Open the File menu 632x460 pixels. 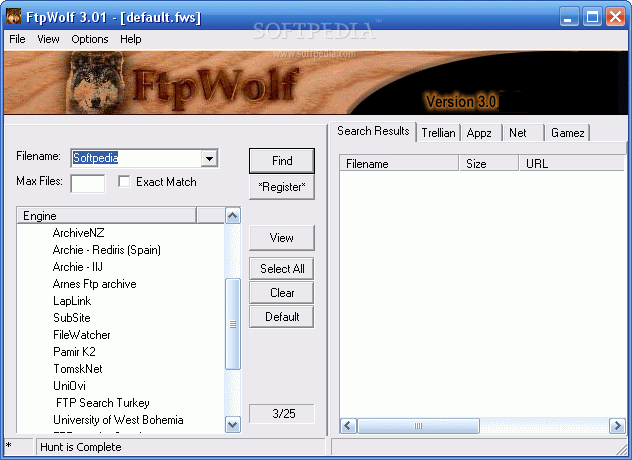pos(17,39)
